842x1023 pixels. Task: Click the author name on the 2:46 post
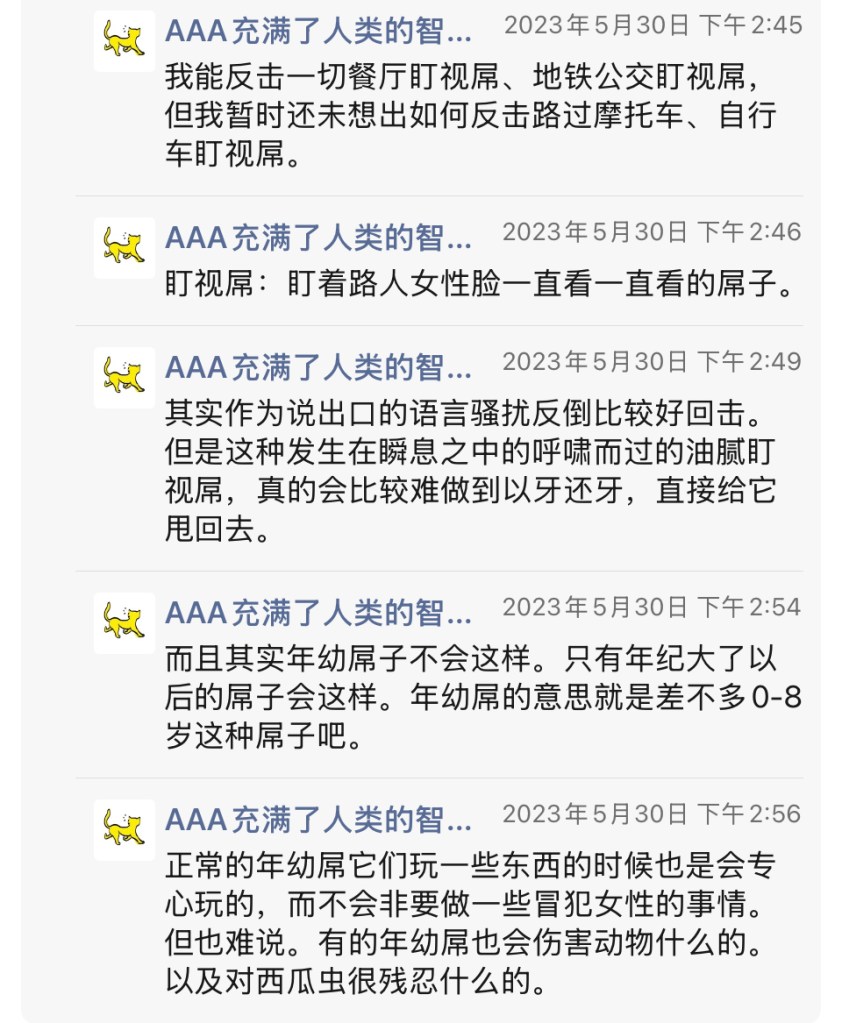click(318, 240)
